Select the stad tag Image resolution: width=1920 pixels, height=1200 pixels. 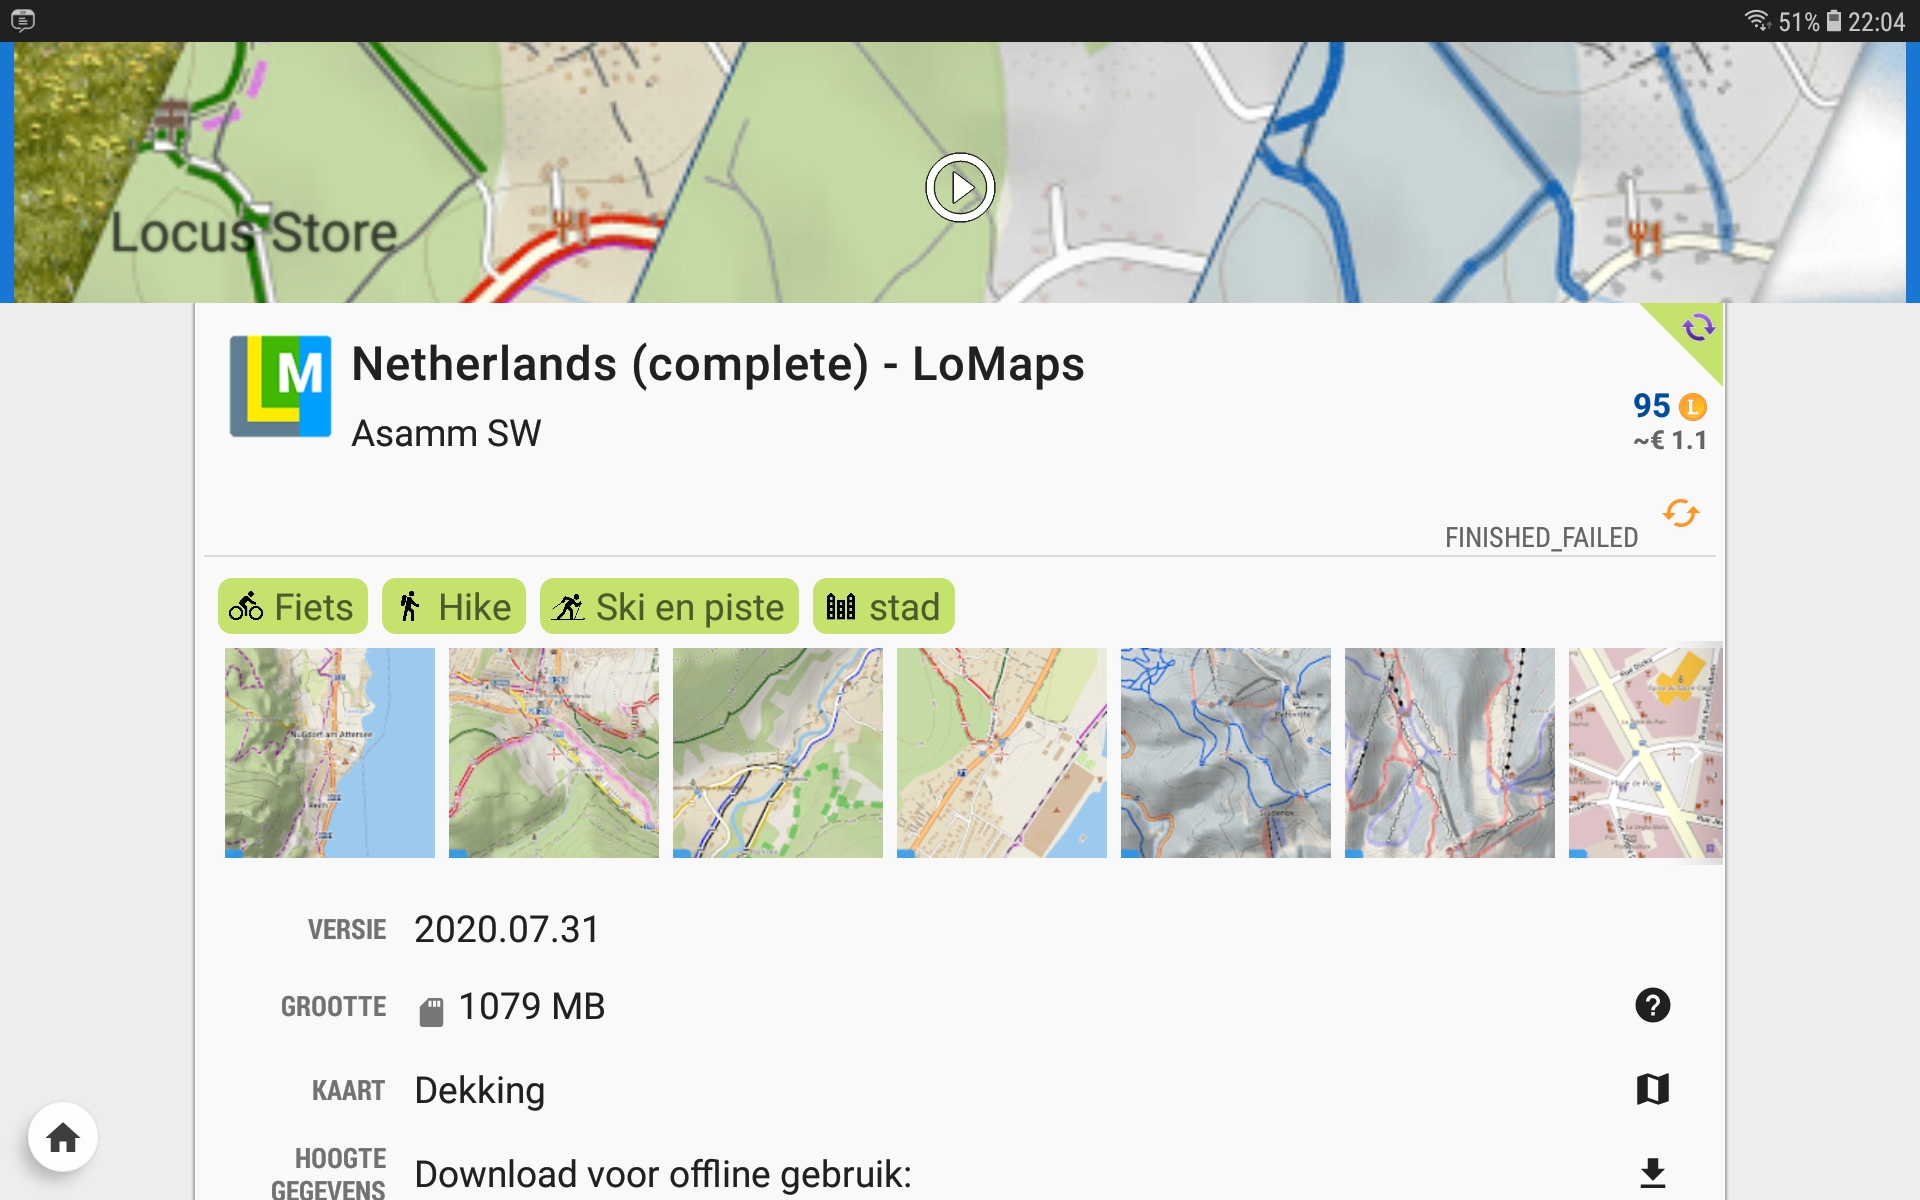(883, 607)
